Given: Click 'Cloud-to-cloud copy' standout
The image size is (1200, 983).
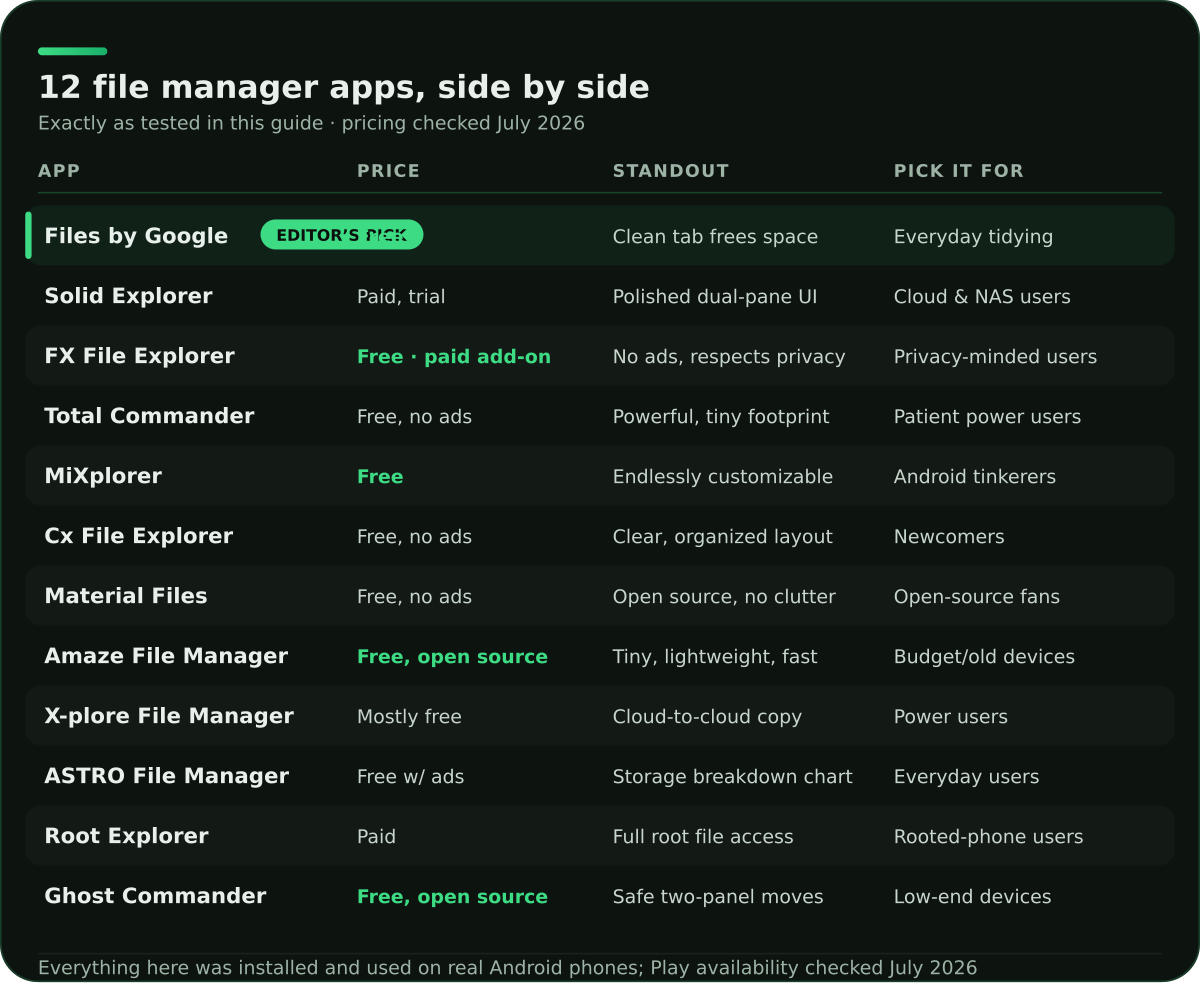Looking at the screenshot, I should point(707,717).
